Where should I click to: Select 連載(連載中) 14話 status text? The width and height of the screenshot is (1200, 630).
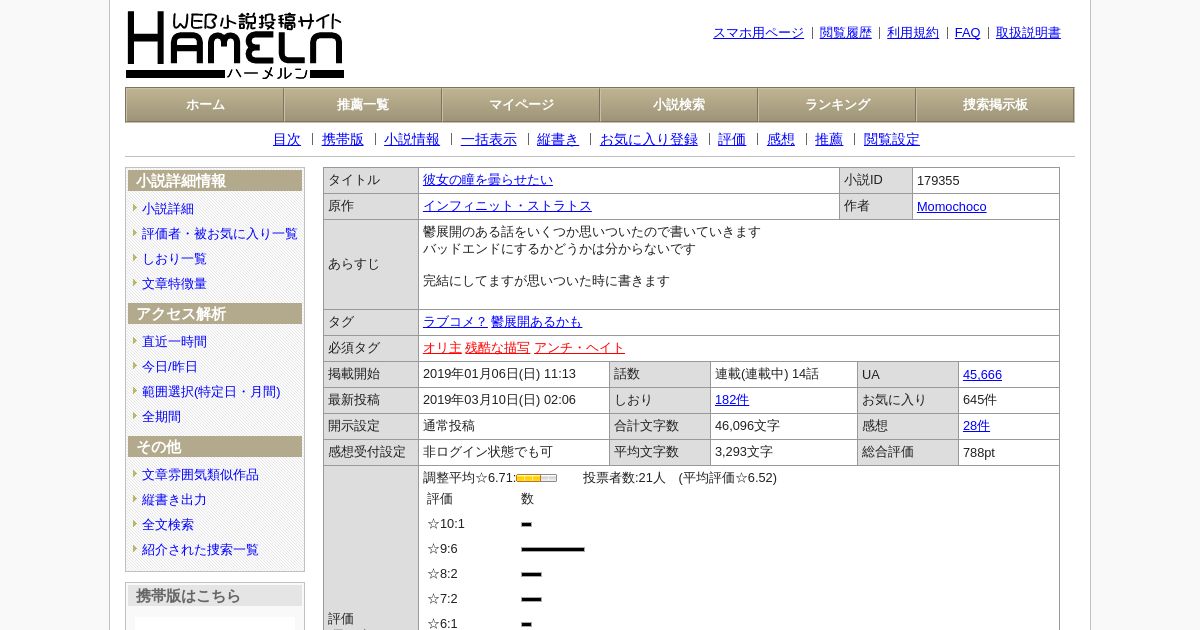(767, 374)
